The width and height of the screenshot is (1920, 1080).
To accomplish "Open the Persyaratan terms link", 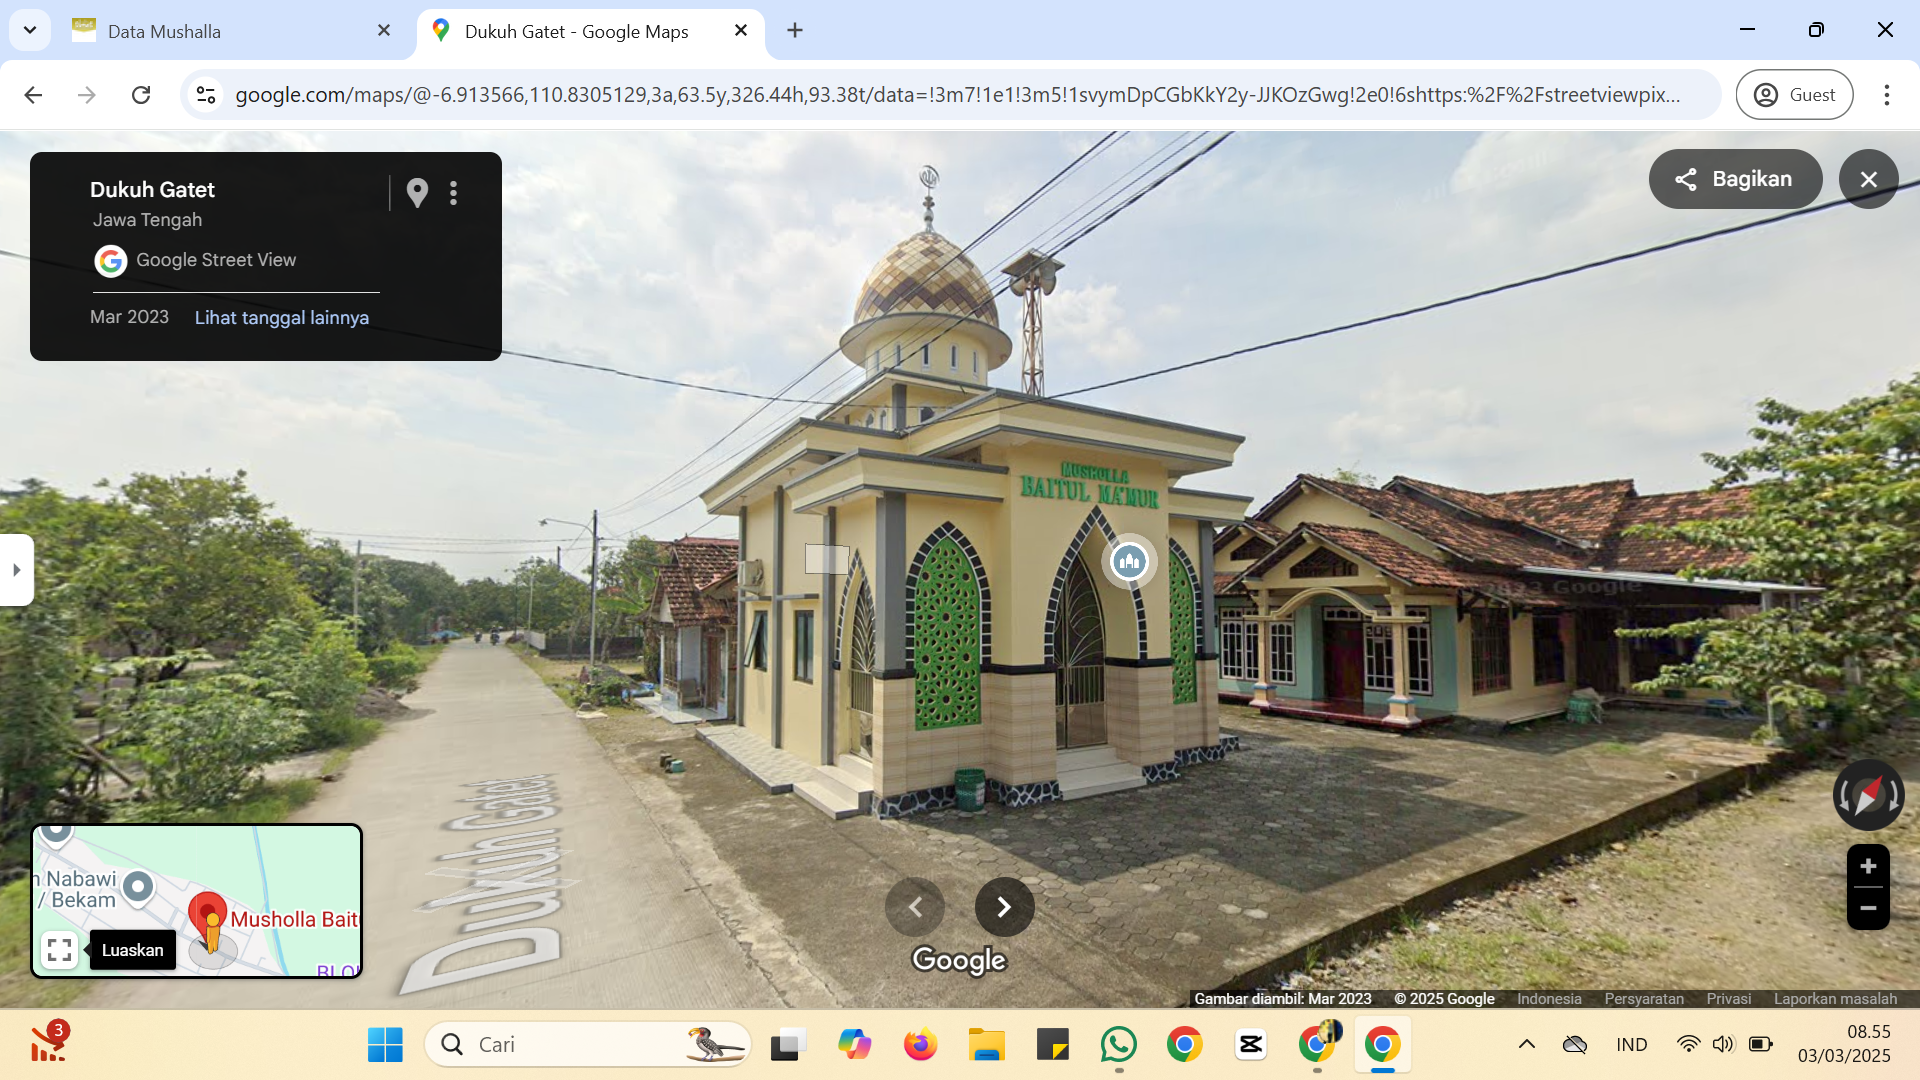I will [1644, 998].
